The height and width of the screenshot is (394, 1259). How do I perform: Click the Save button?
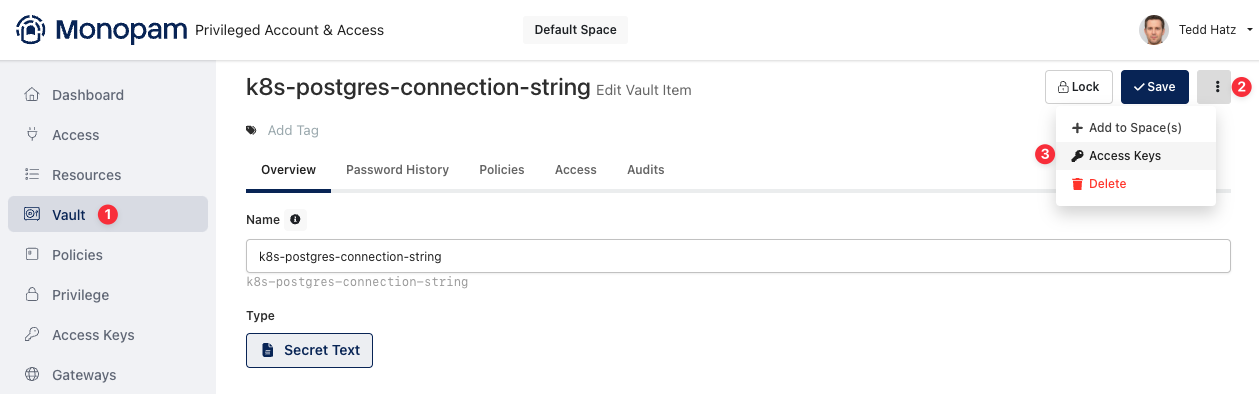coord(1154,87)
